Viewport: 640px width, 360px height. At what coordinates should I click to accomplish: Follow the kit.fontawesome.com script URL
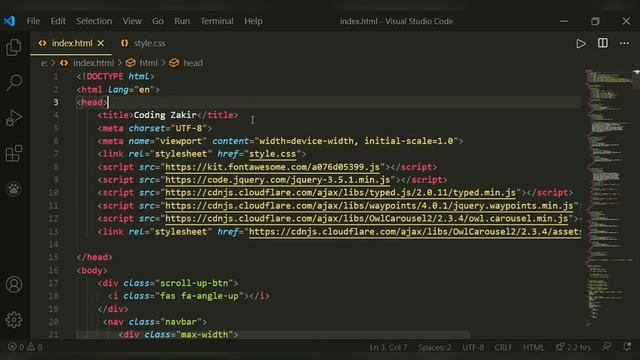click(x=272, y=167)
